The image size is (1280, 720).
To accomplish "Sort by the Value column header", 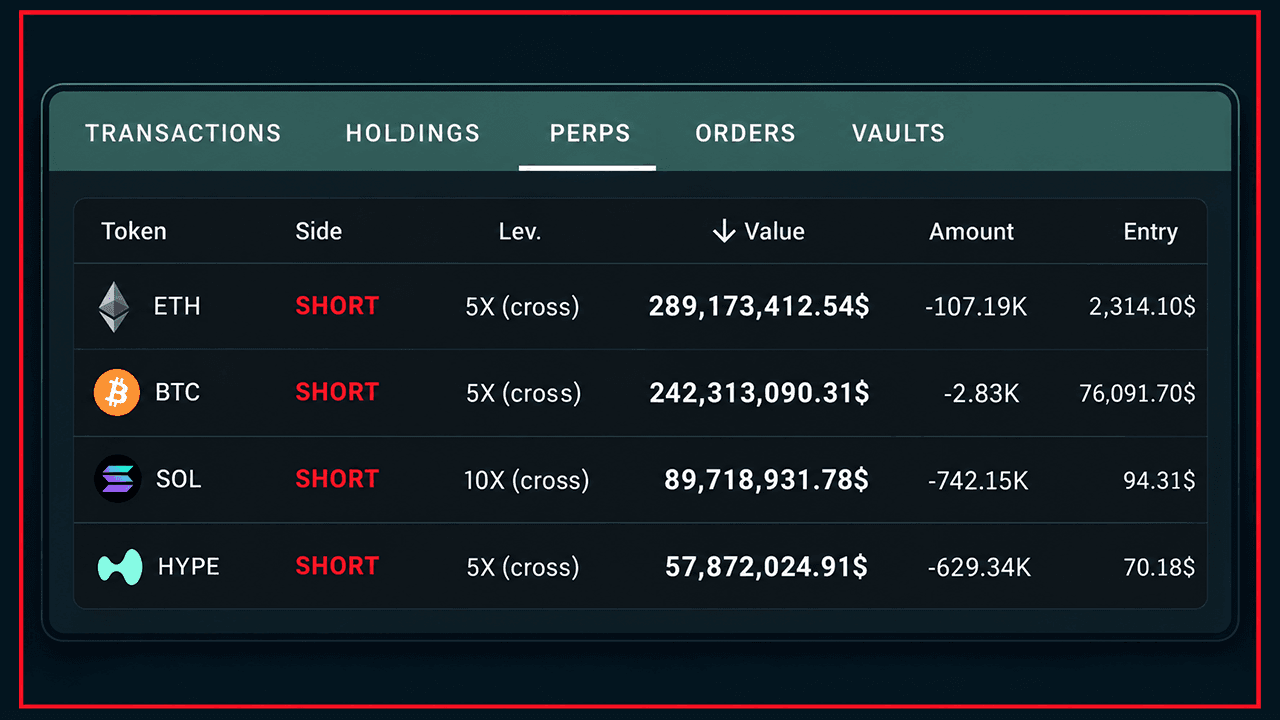I will [774, 232].
